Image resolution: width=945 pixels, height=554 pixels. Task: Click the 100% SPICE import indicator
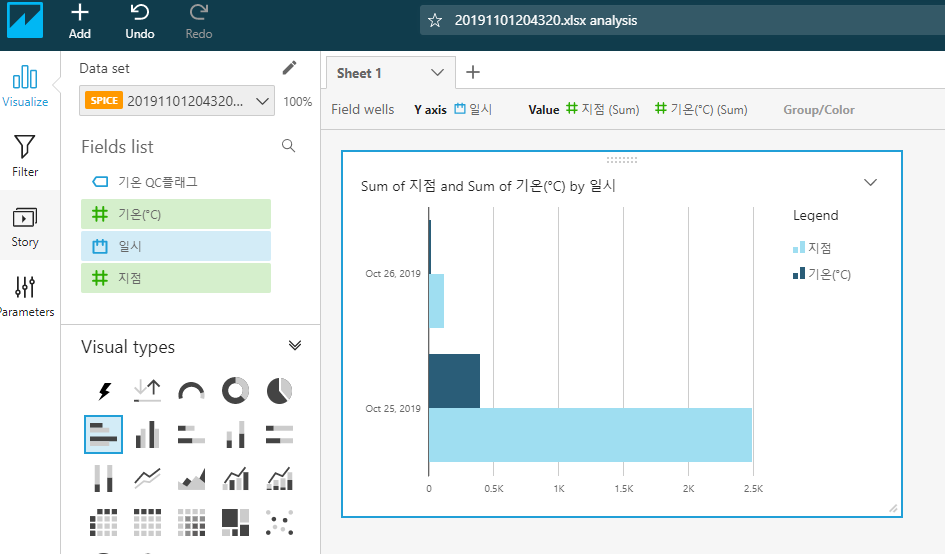298,101
